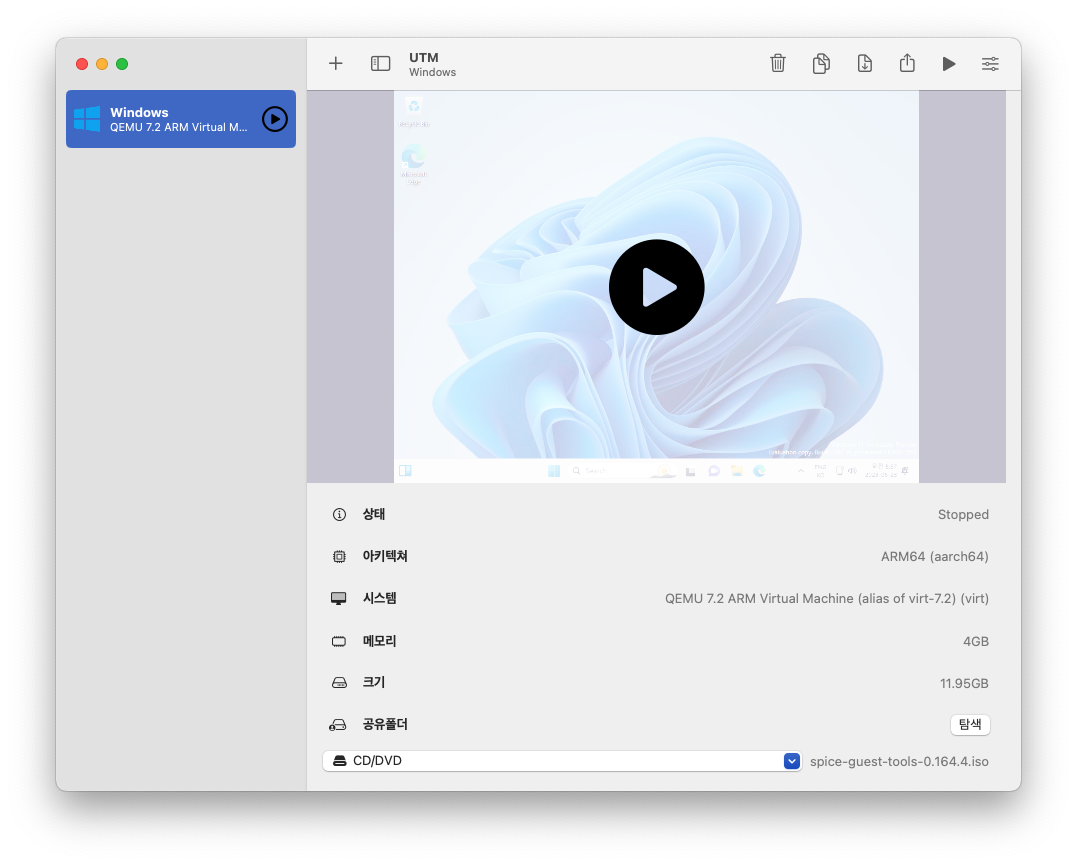Click the 공유폴더 shared drive icon
The height and width of the screenshot is (865, 1077).
tap(338, 725)
